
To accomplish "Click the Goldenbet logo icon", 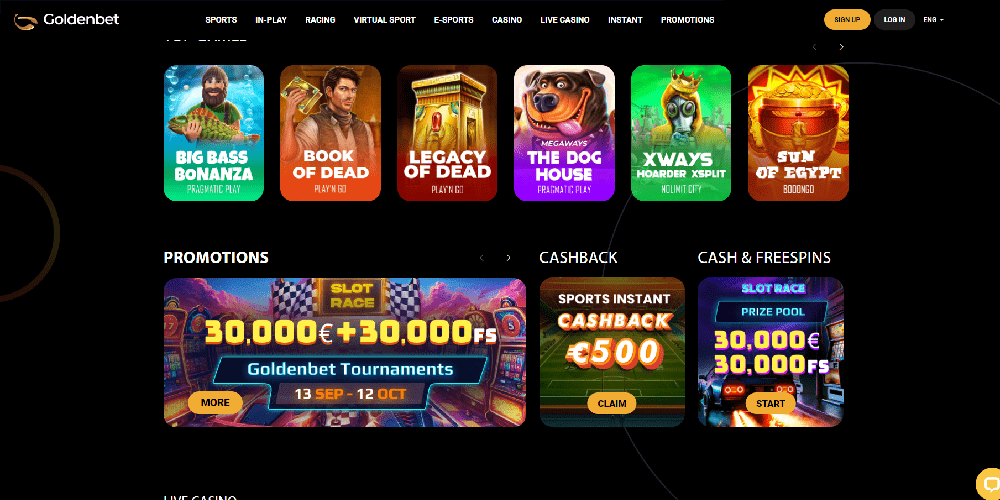I will 26,21.
